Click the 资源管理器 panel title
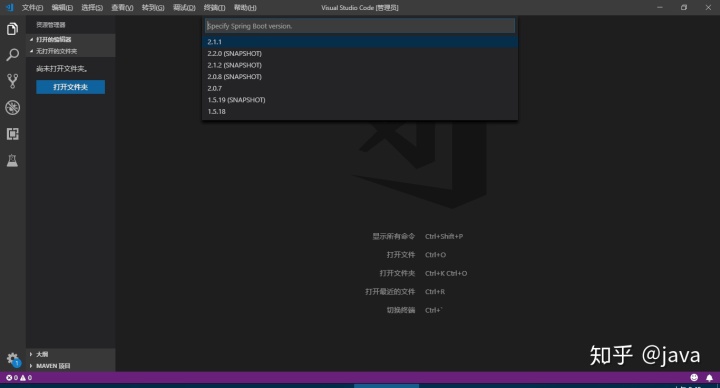Viewport: 720px width, 388px height. pos(51,25)
